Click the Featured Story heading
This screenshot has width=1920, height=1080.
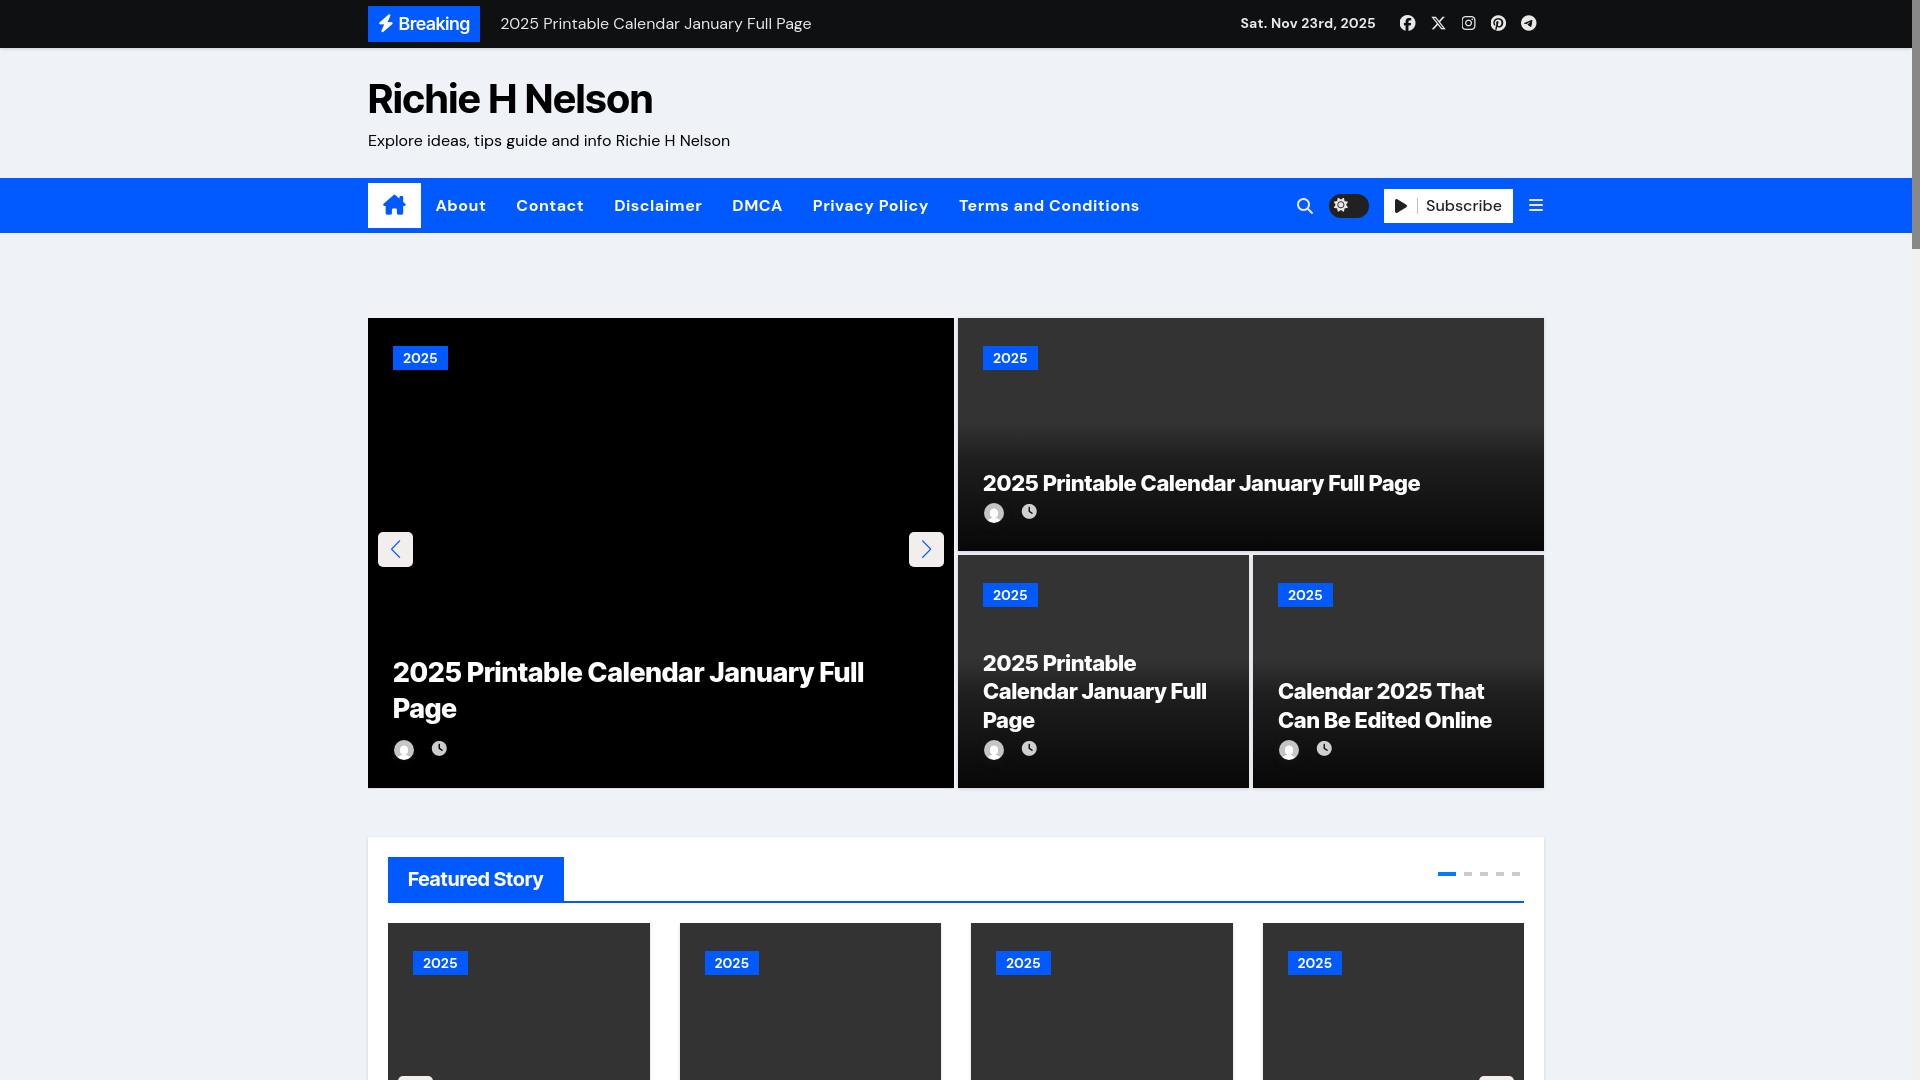point(476,879)
